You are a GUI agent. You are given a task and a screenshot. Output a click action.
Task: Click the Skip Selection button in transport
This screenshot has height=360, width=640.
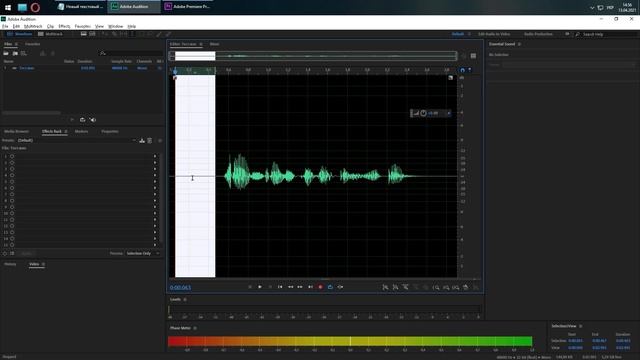(x=340, y=287)
